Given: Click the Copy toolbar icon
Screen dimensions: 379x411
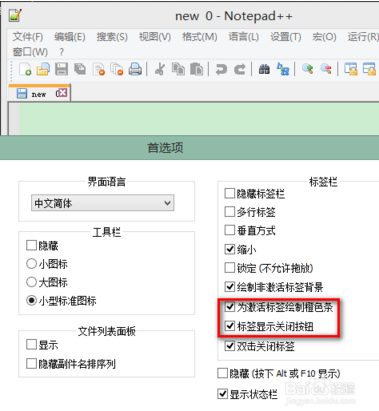Looking at the screenshot, I should (178, 69).
